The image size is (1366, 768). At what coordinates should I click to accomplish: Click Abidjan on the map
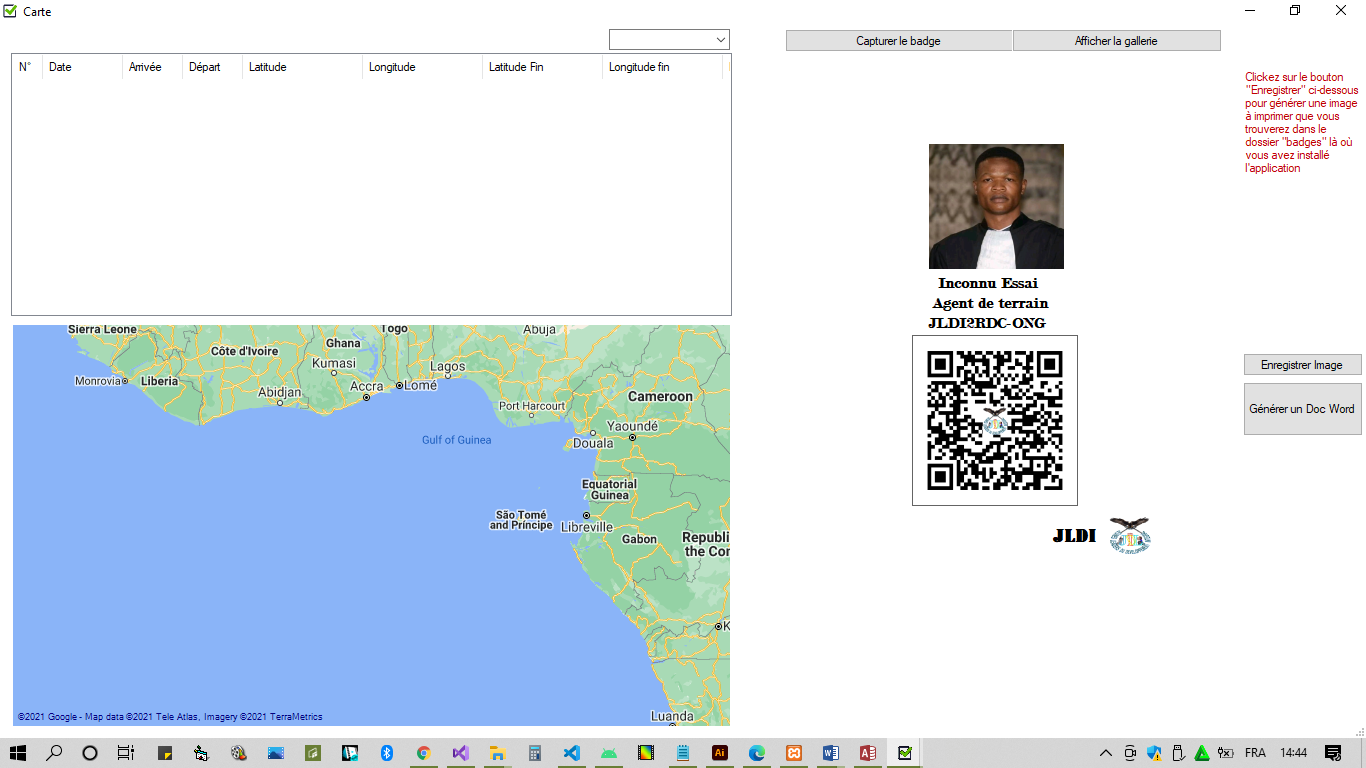point(279,393)
